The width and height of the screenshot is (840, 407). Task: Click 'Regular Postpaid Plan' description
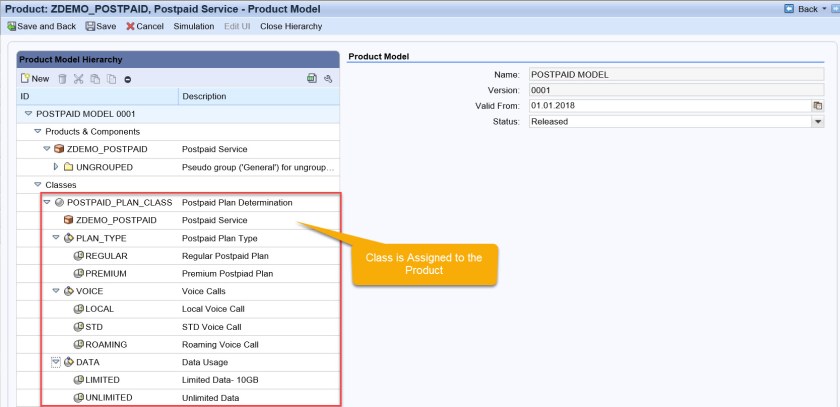[x=225, y=256]
